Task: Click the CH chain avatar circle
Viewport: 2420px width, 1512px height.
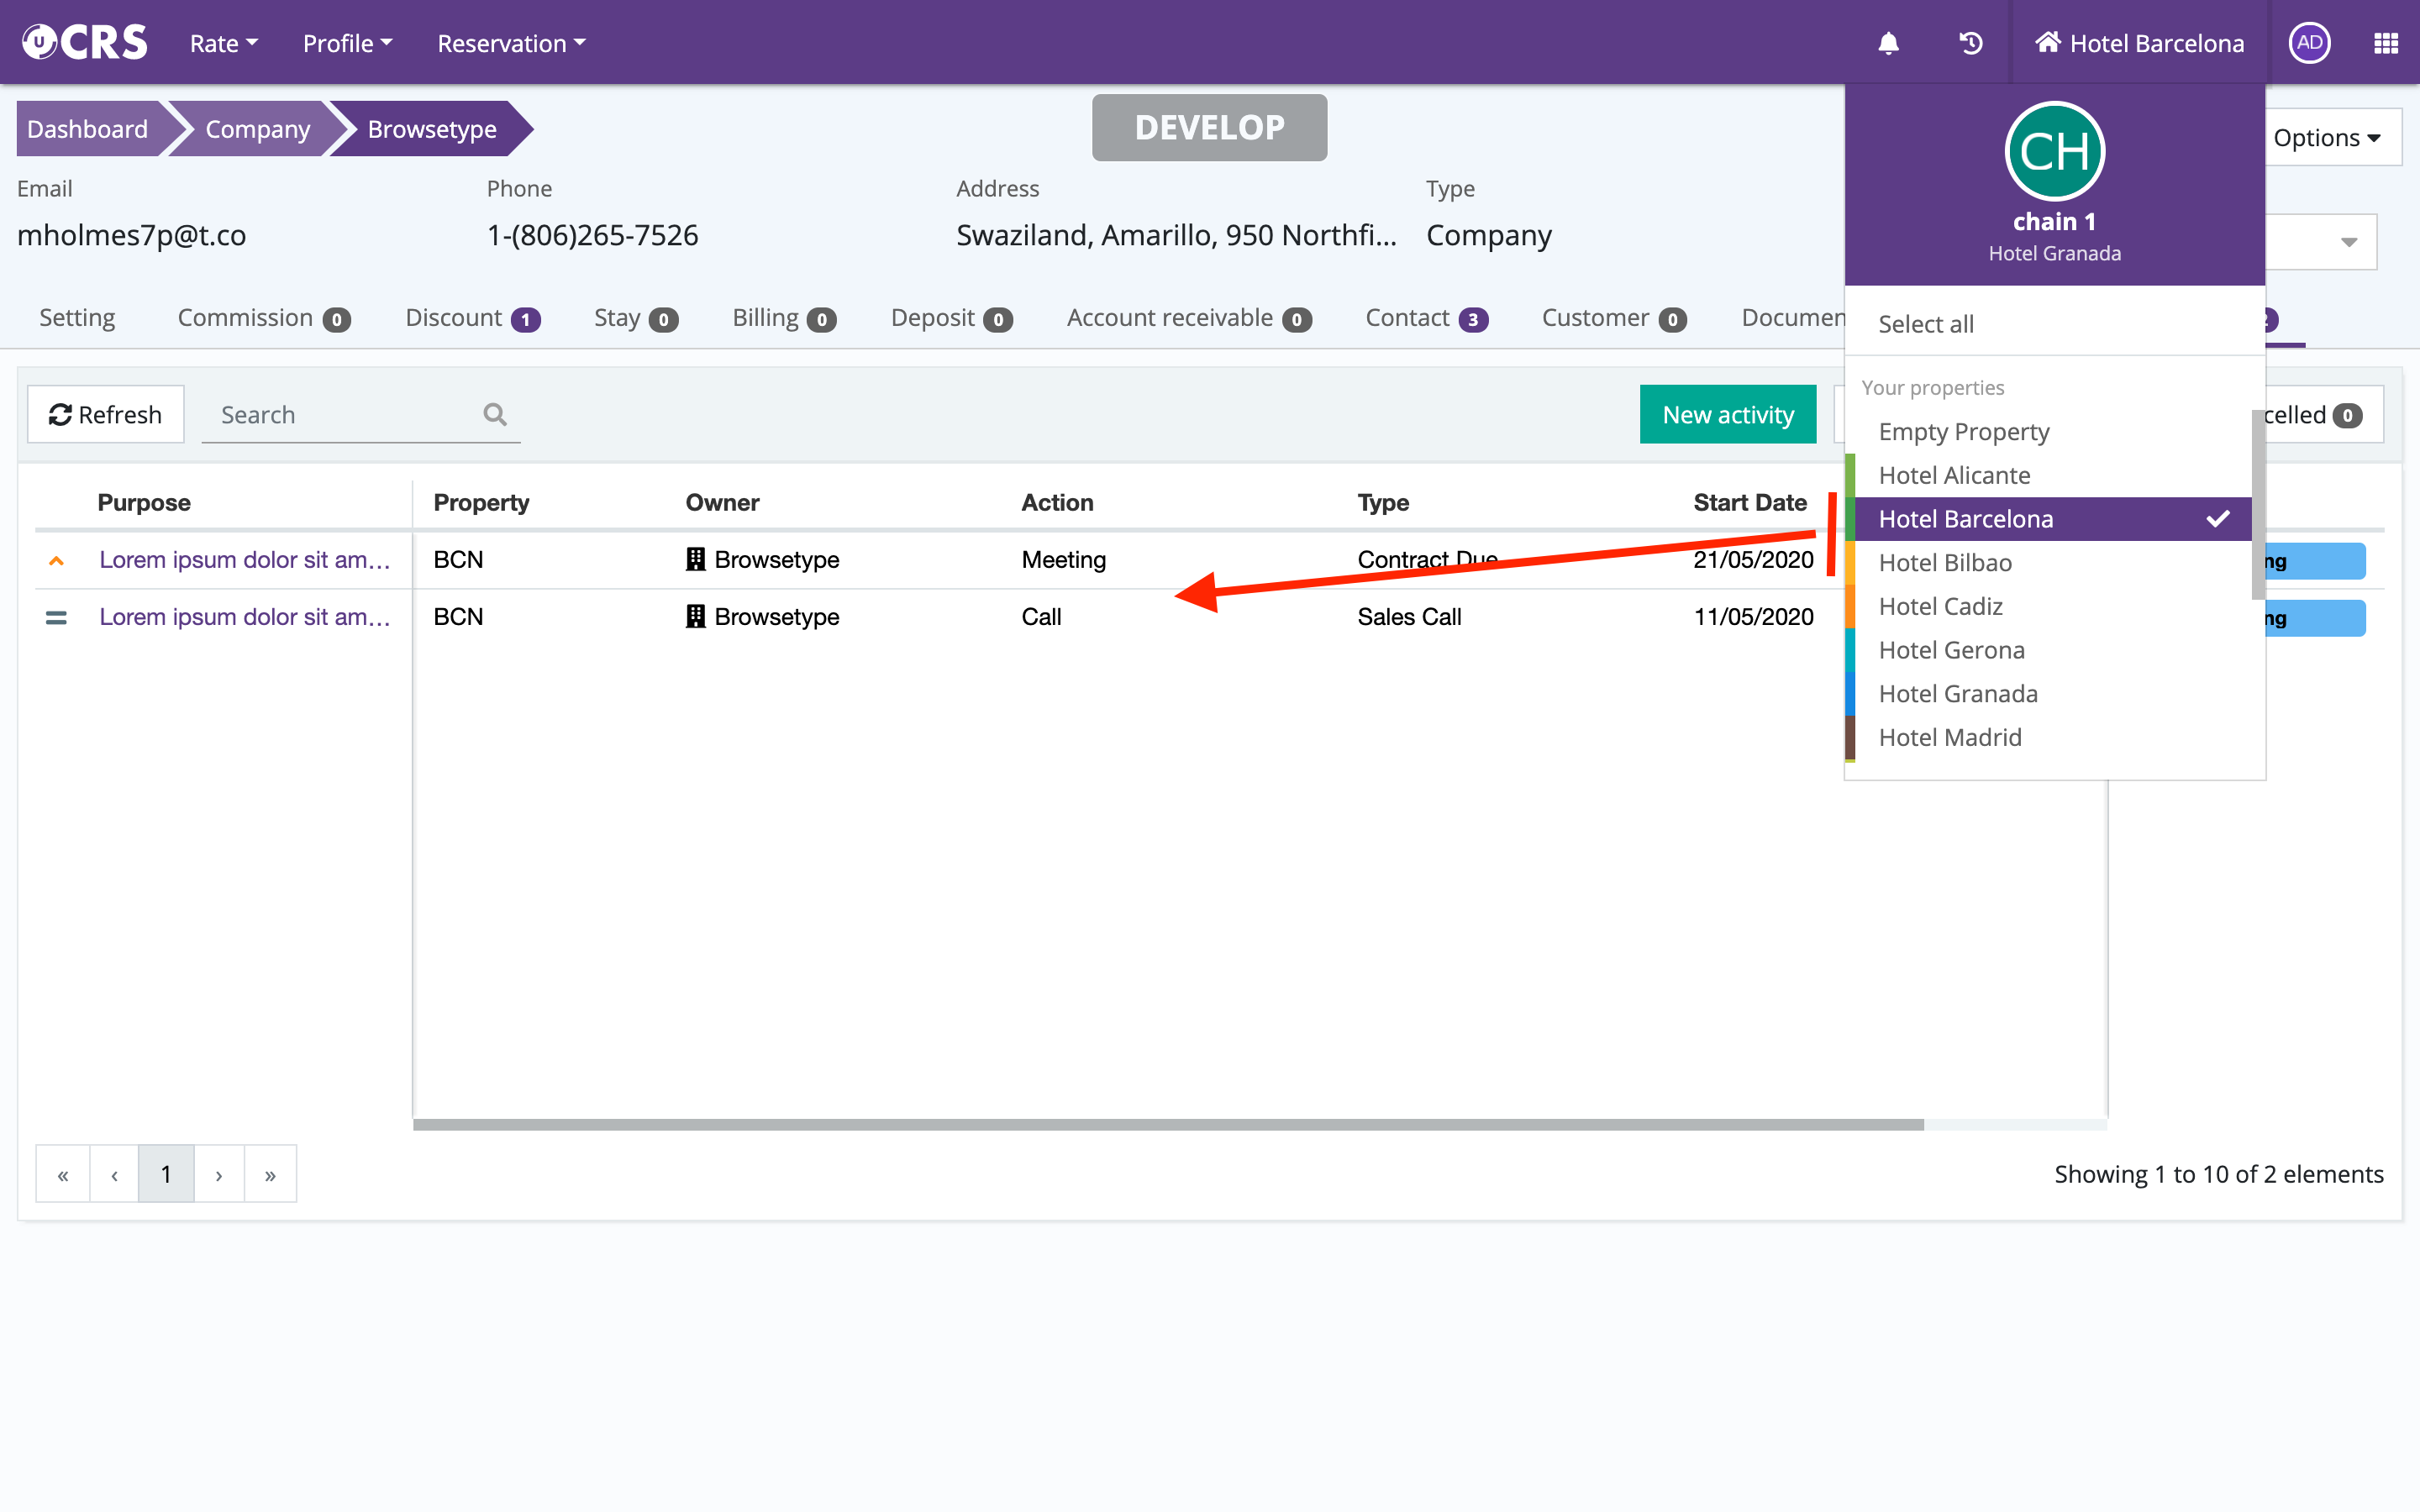Action: (2054, 152)
